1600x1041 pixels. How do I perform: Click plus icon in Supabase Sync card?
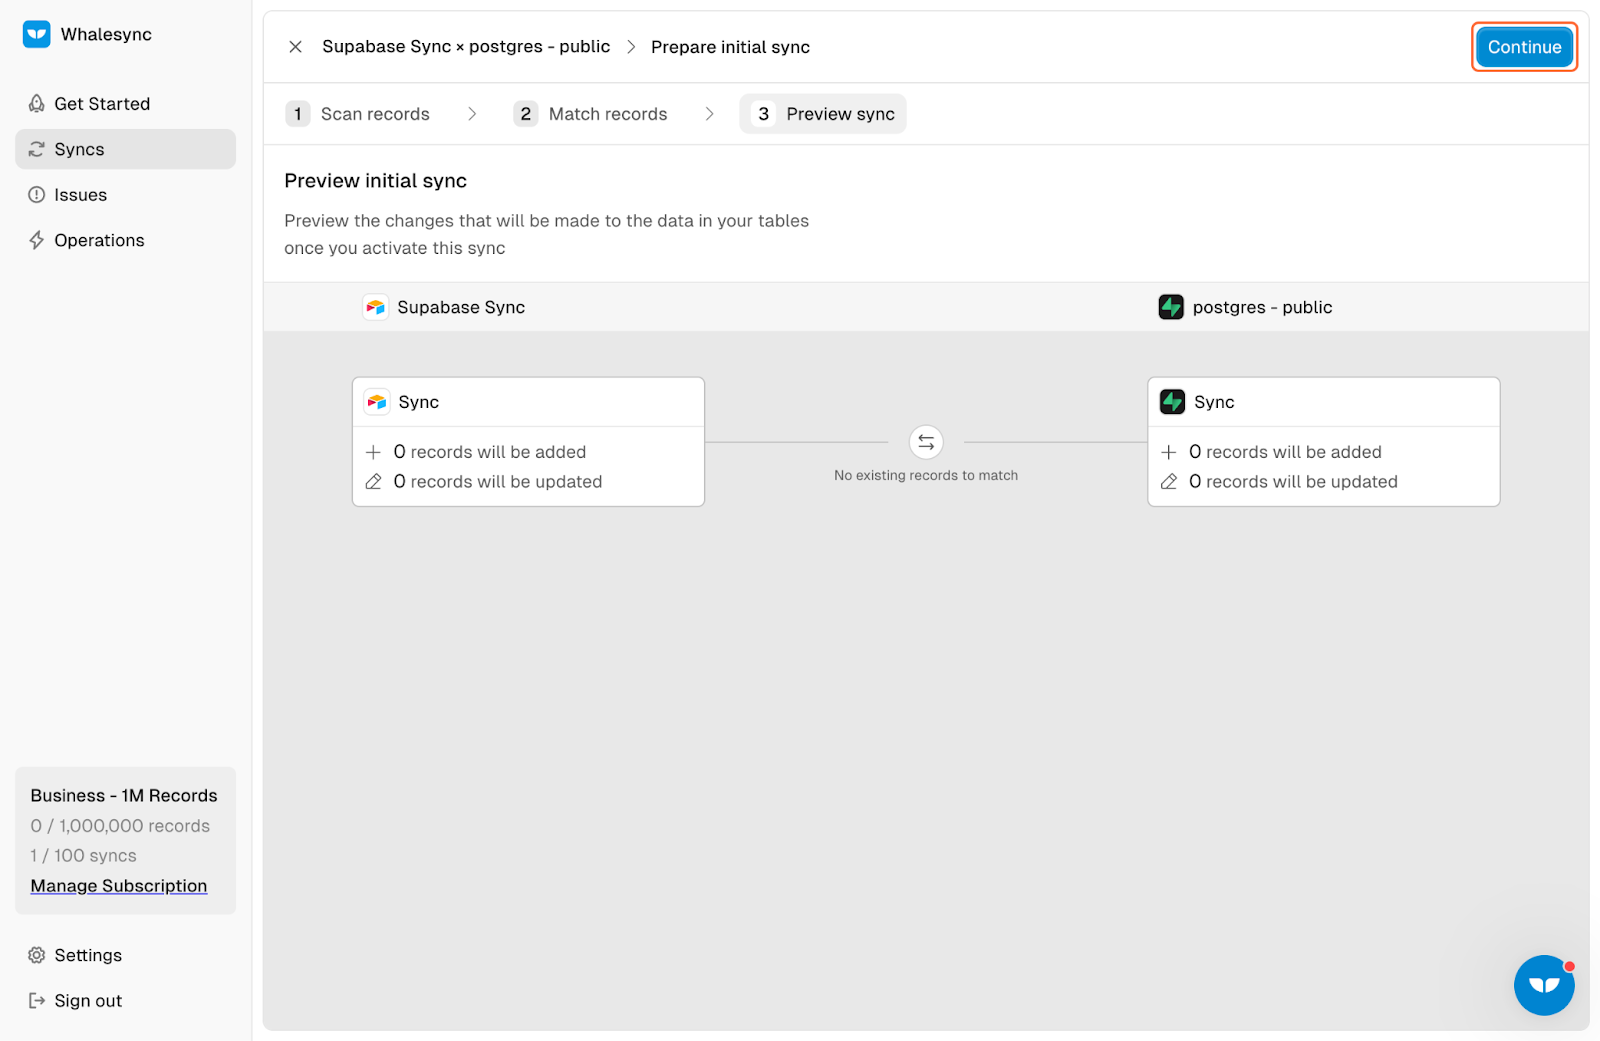coord(1168,452)
